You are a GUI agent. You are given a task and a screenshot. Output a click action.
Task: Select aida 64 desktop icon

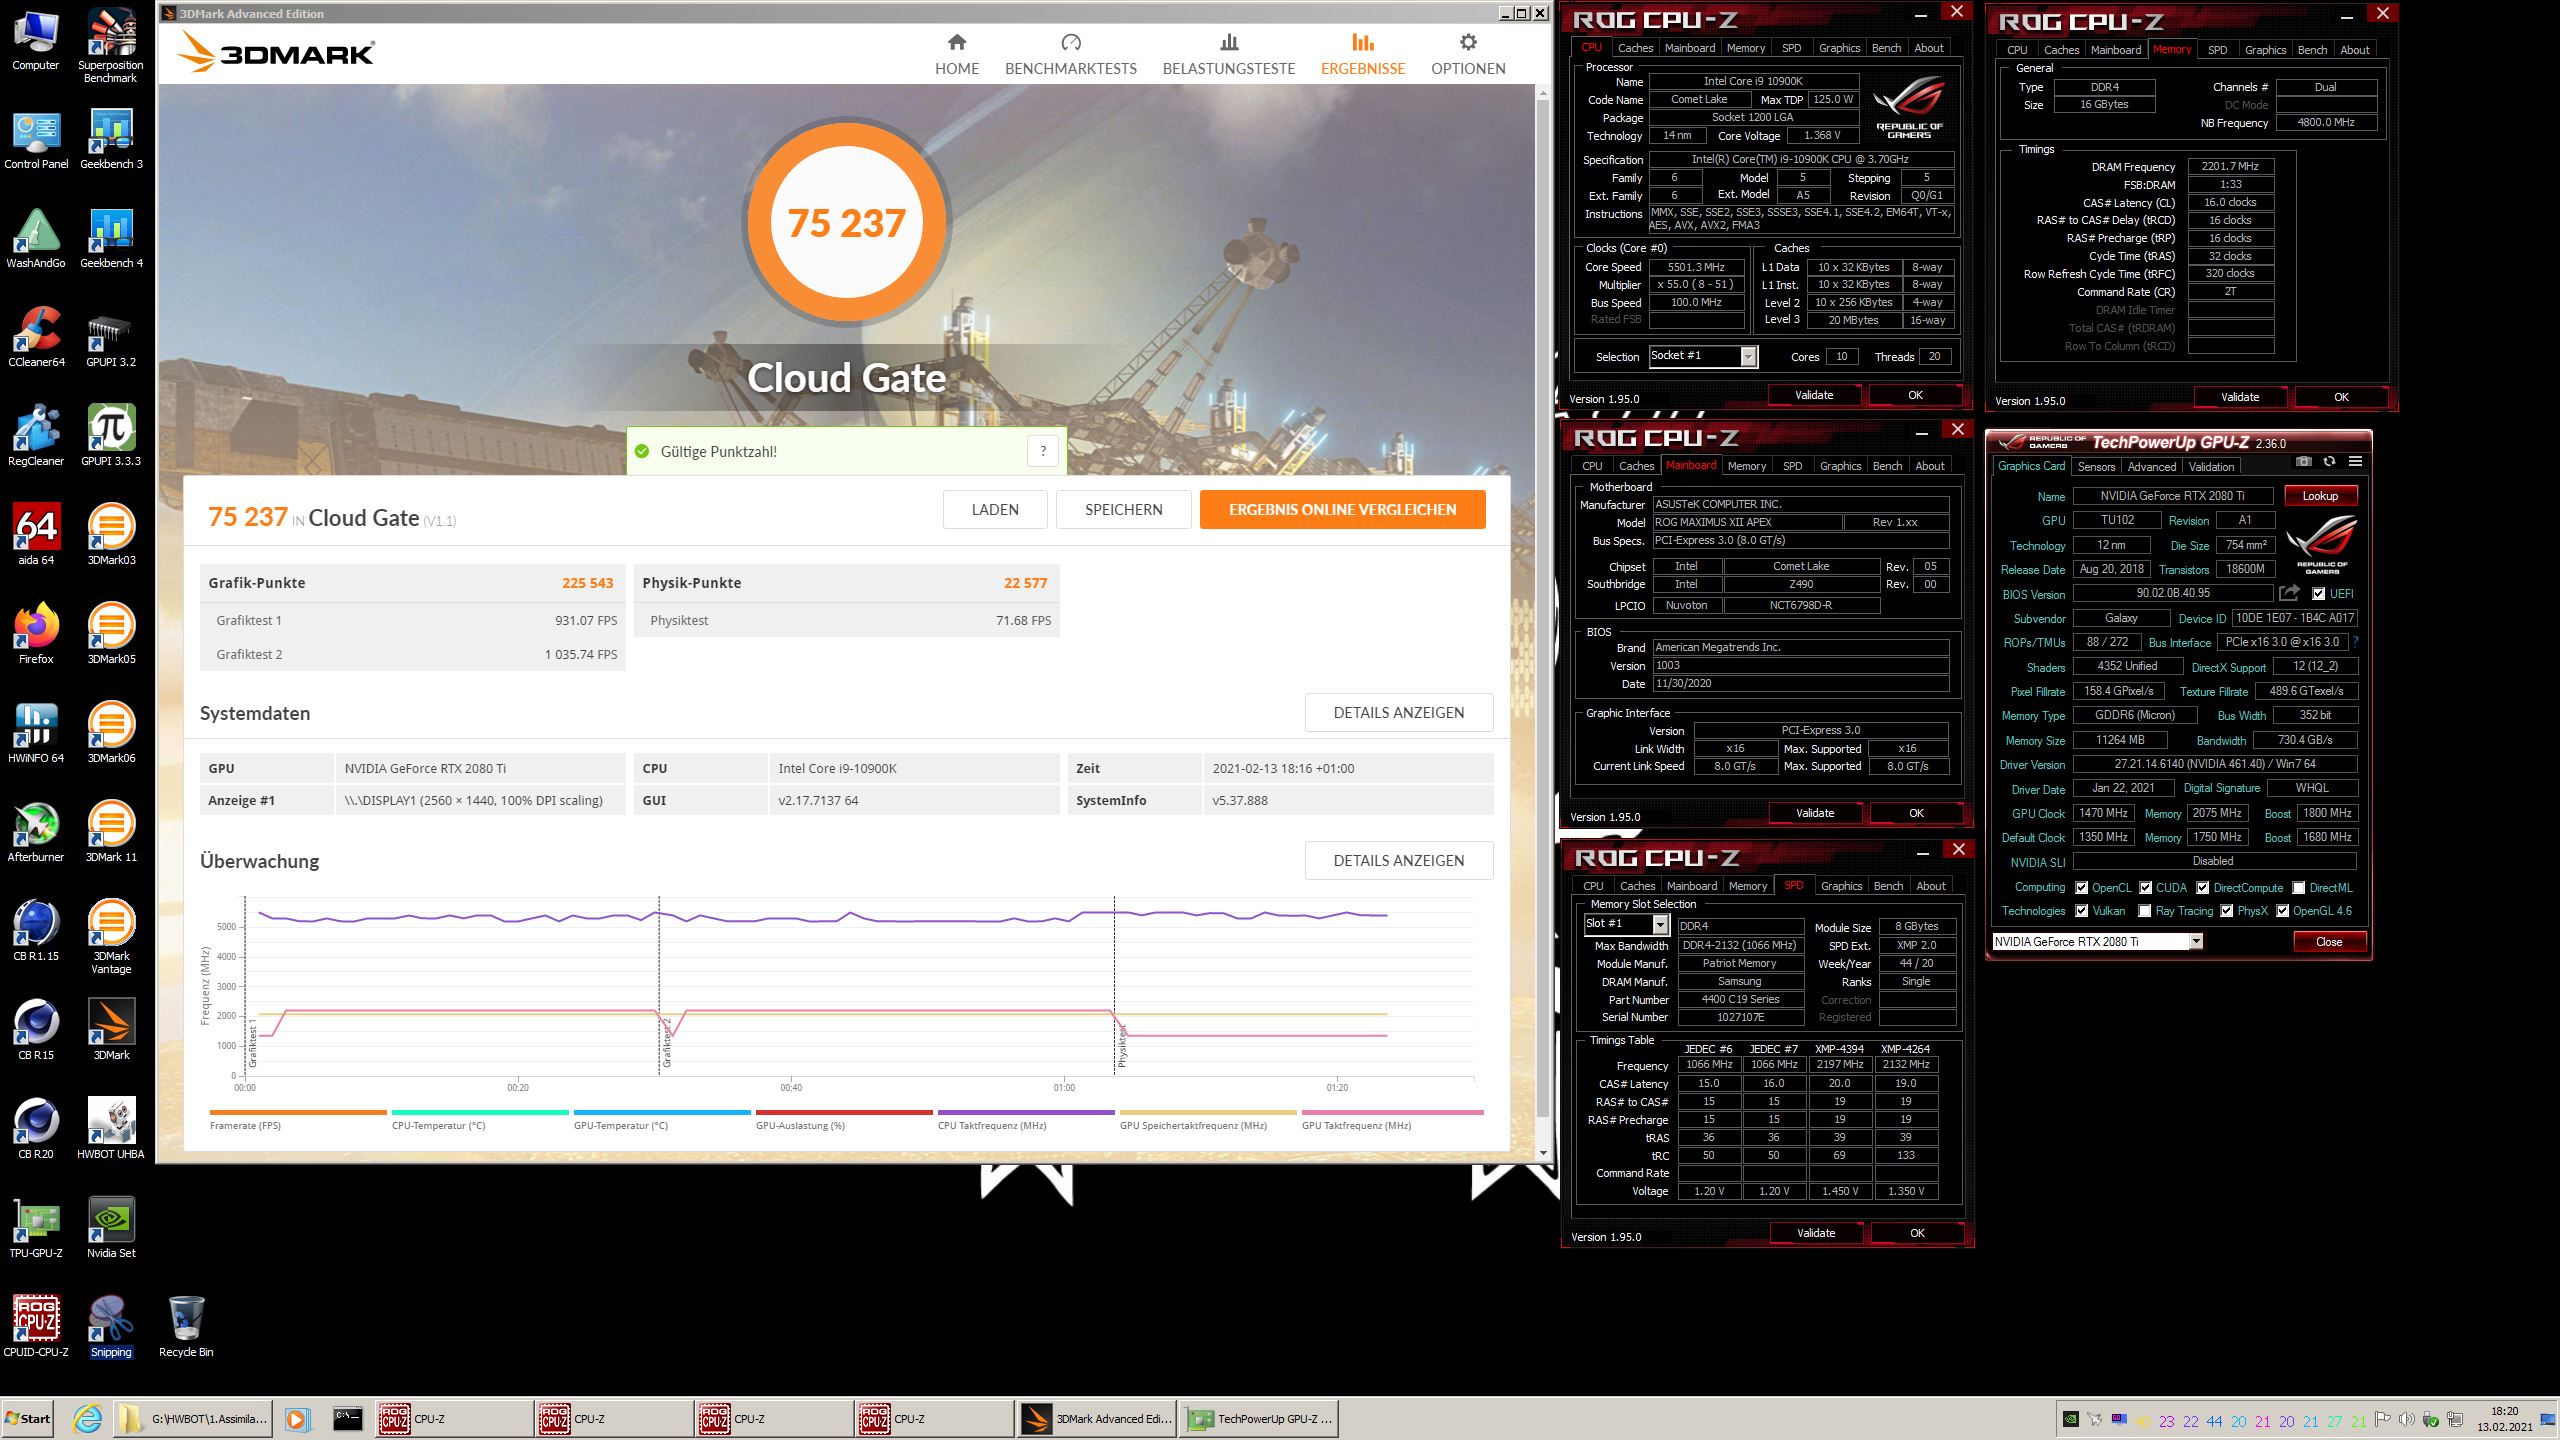pyautogui.click(x=36, y=535)
